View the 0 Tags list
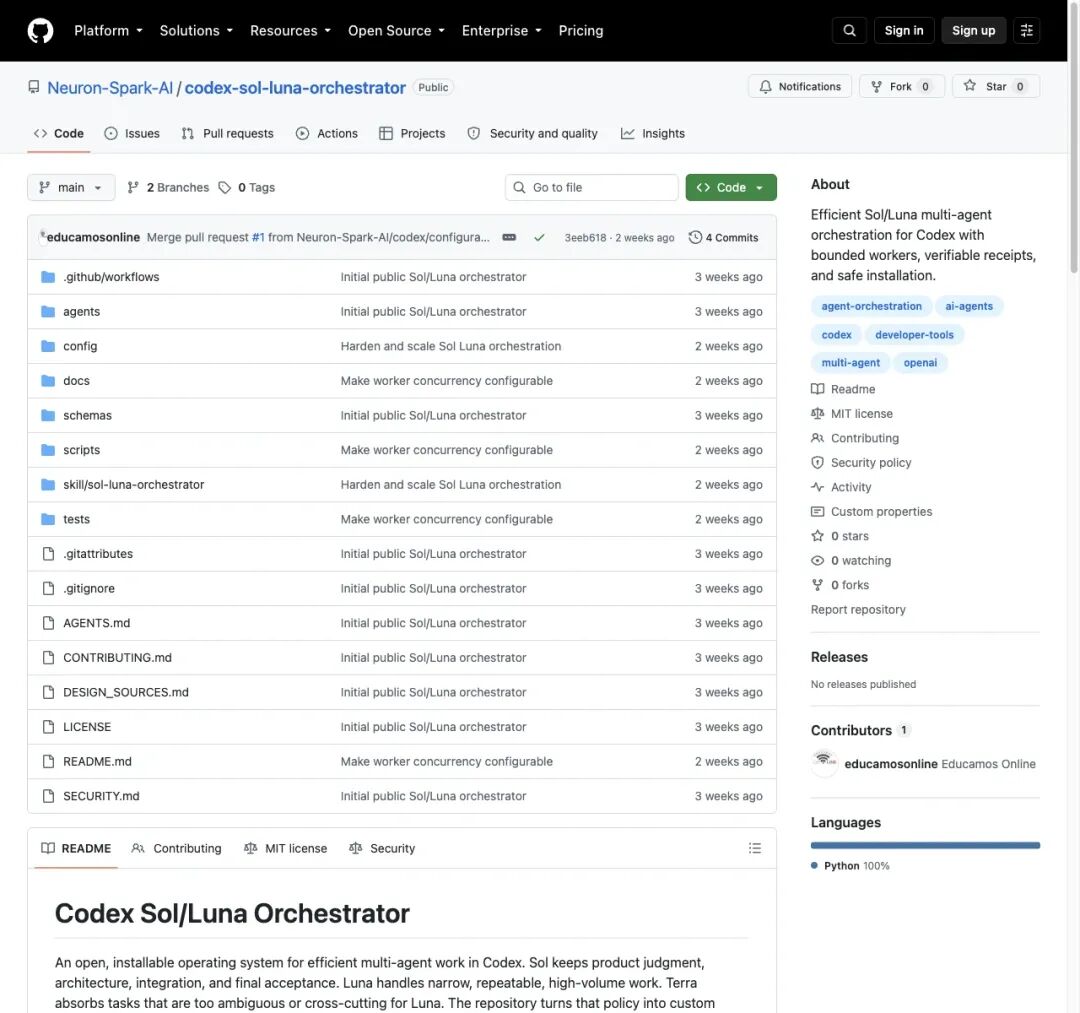Image resolution: width=1080 pixels, height=1013 pixels. coord(247,187)
